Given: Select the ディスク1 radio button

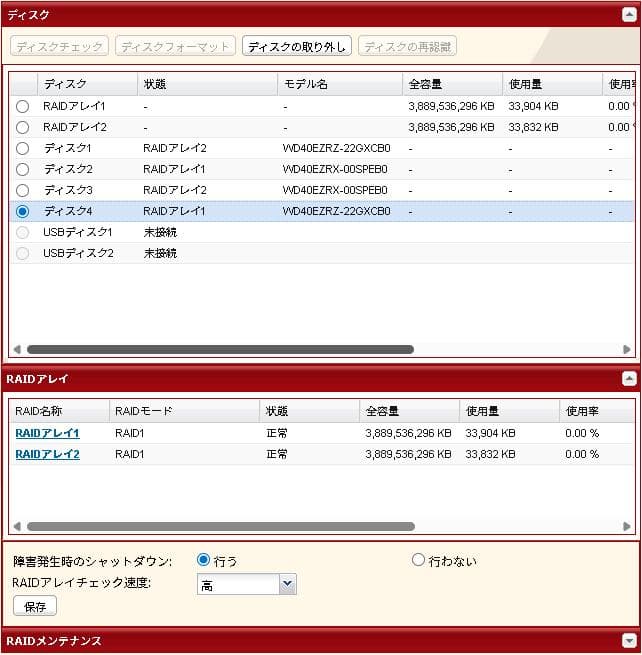Looking at the screenshot, I should coord(23,148).
